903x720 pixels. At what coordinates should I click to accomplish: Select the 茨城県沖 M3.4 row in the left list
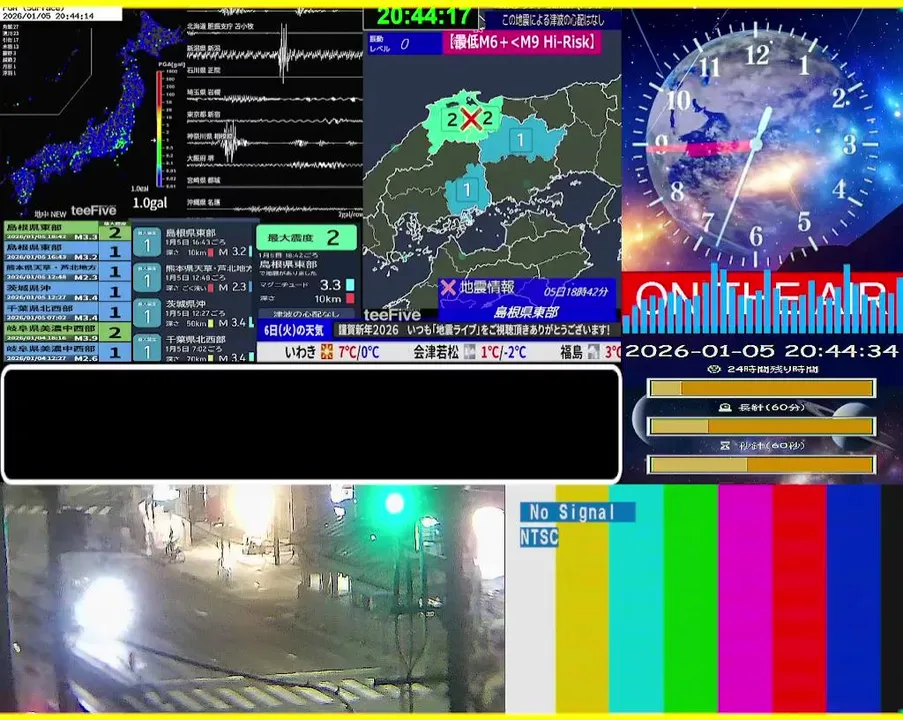tap(67, 291)
